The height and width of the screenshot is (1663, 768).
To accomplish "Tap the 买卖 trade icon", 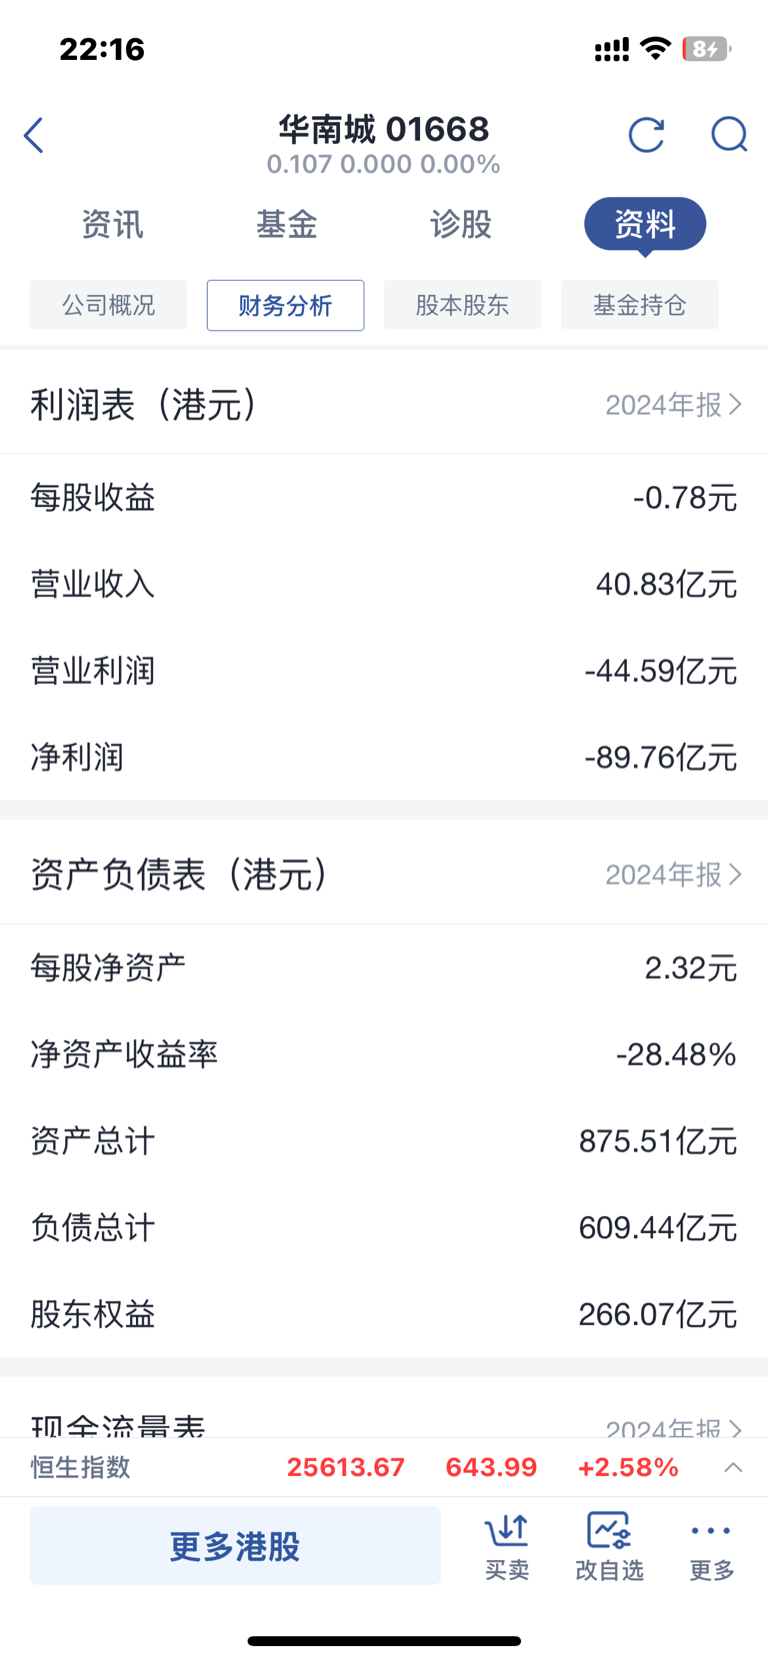I will 507,1546.
